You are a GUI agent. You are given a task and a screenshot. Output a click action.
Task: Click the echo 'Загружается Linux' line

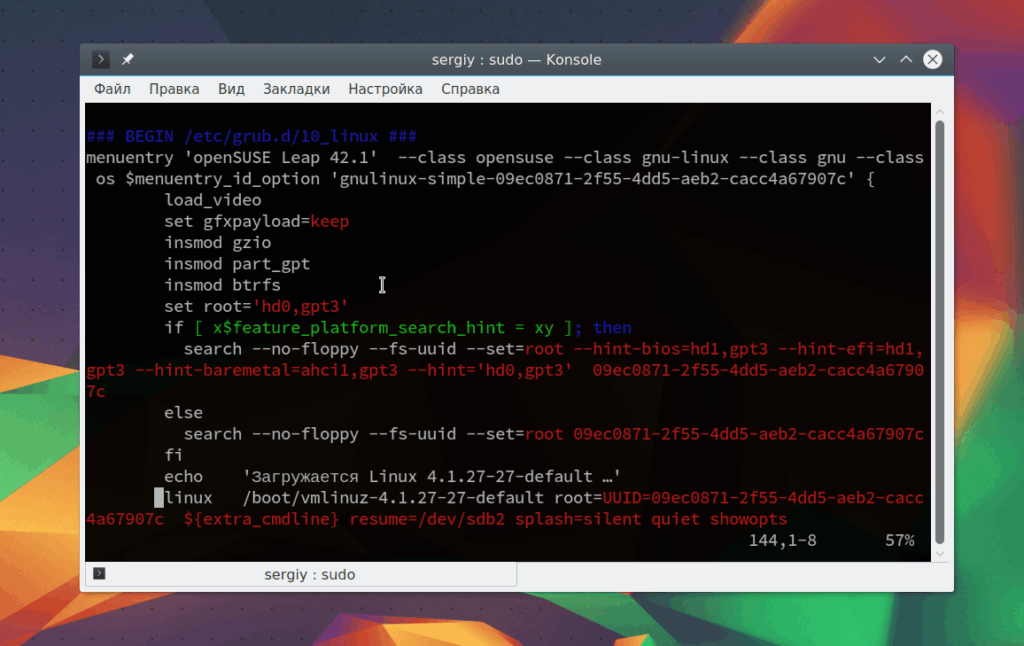coord(392,476)
